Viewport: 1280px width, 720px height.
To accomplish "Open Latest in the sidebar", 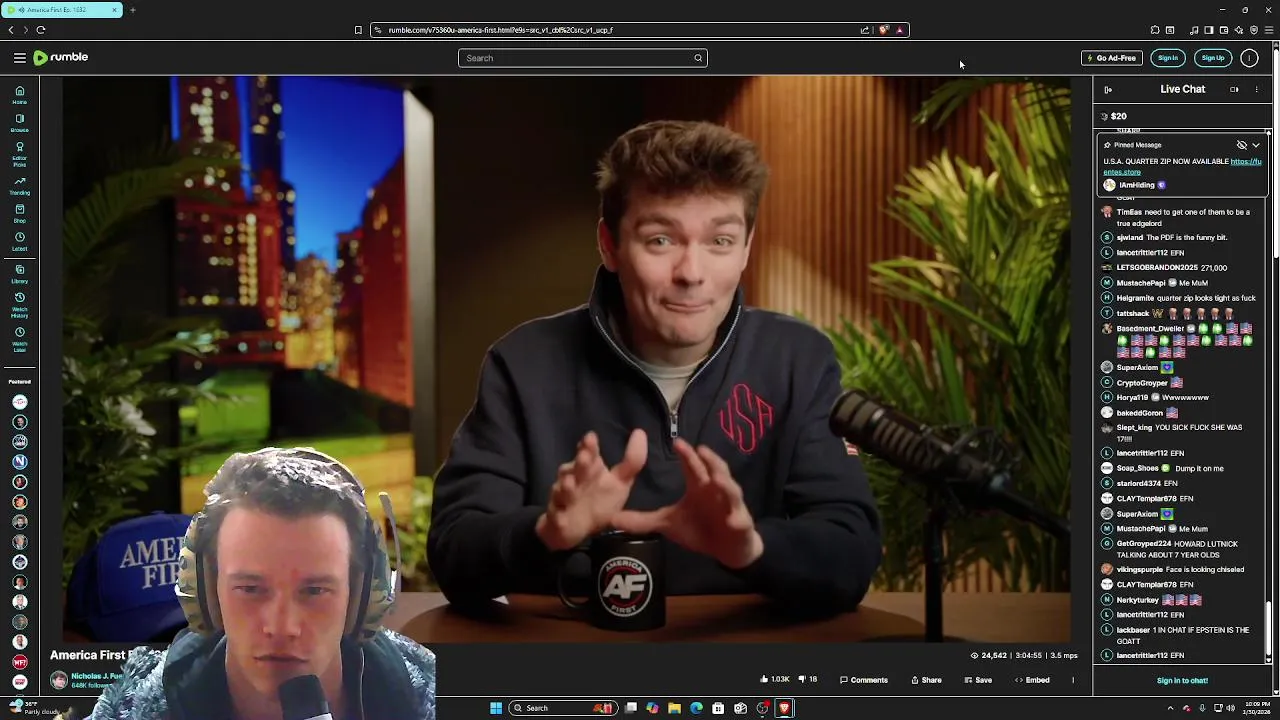I will pos(19,241).
